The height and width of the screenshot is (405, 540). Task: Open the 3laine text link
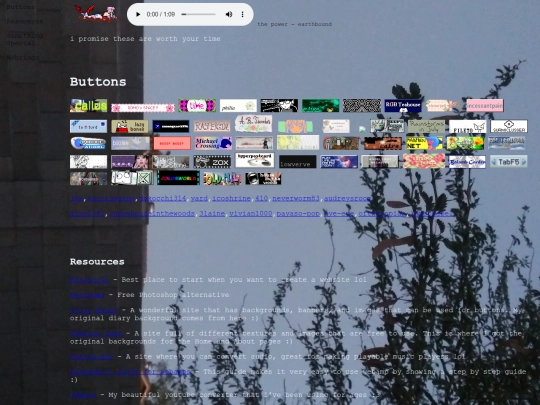tap(212, 214)
